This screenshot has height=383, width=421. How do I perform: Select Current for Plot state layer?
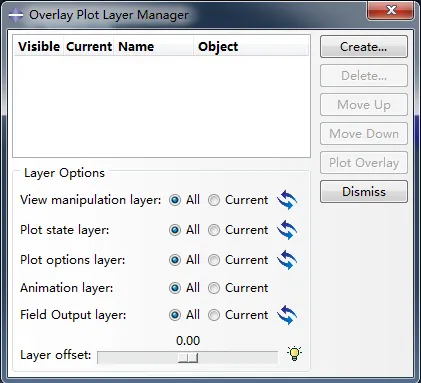[214, 230]
